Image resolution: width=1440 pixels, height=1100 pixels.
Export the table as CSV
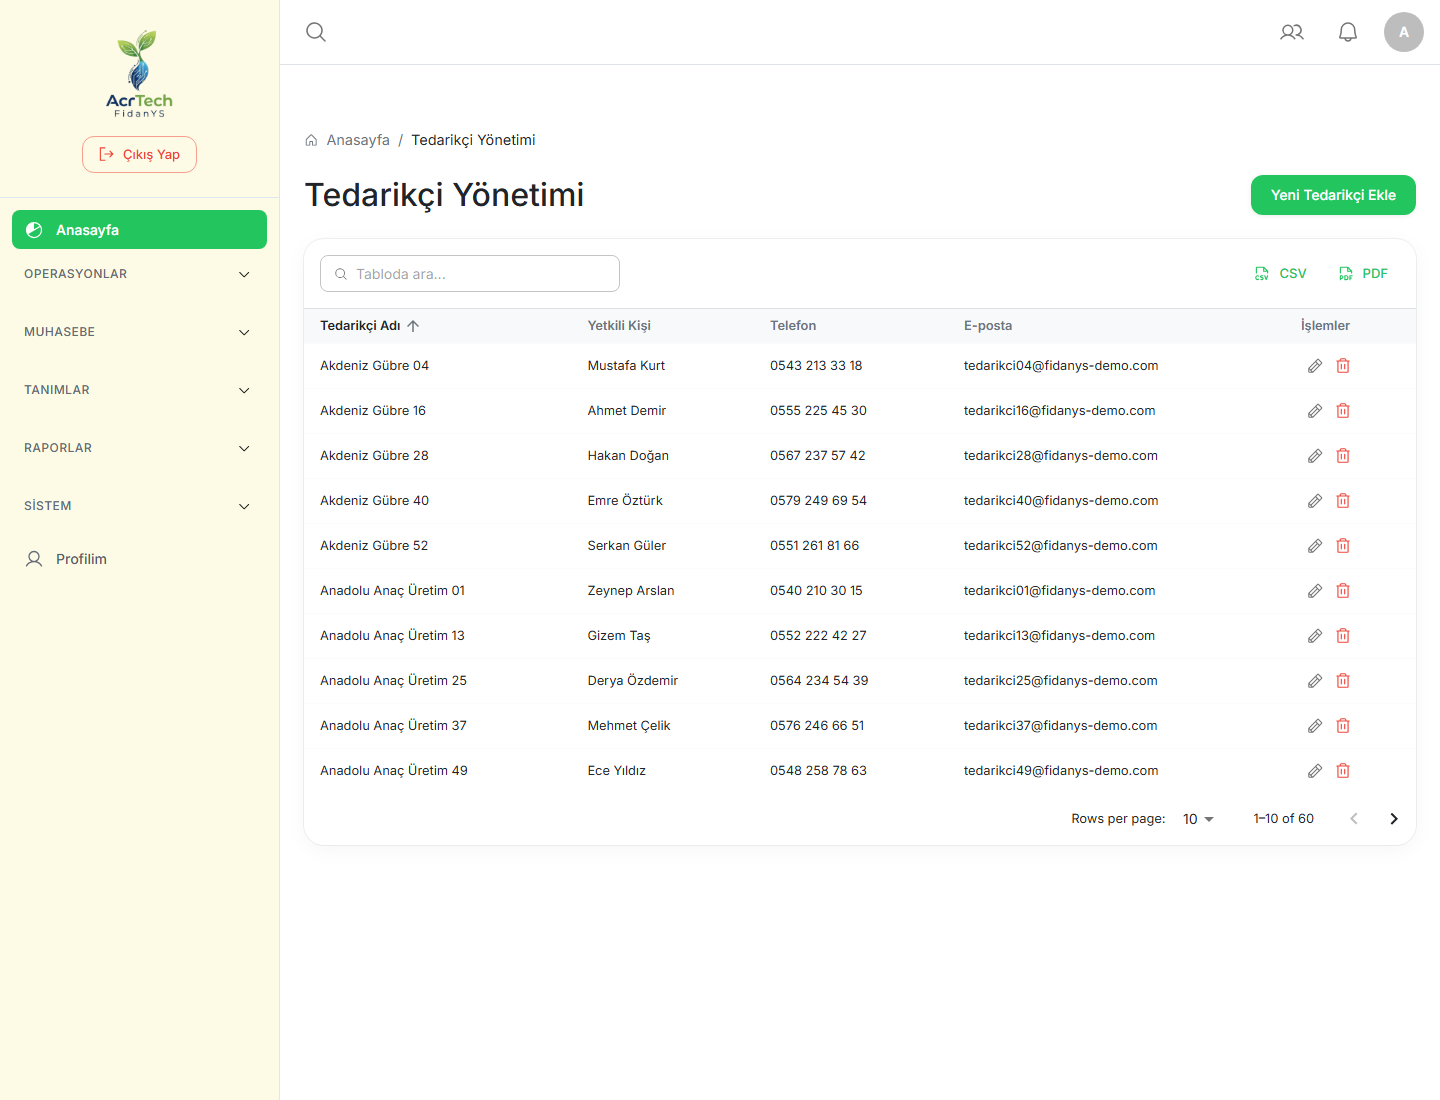[x=1281, y=274]
